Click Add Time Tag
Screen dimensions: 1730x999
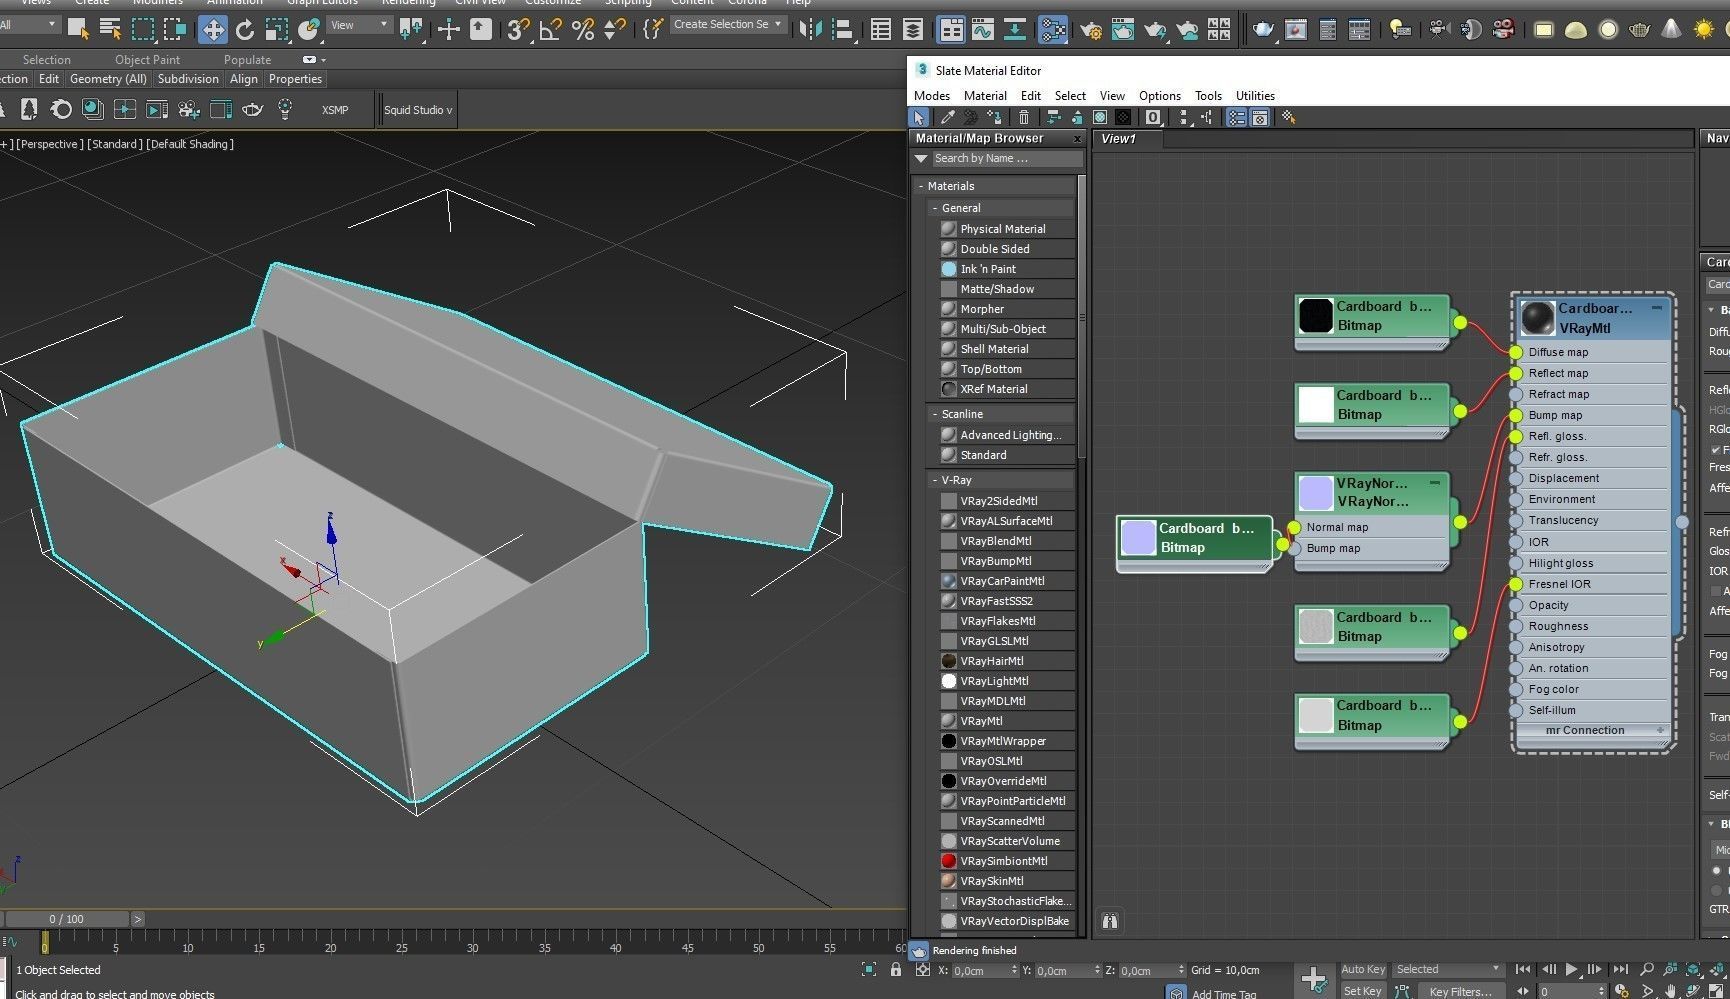[x=1224, y=994]
